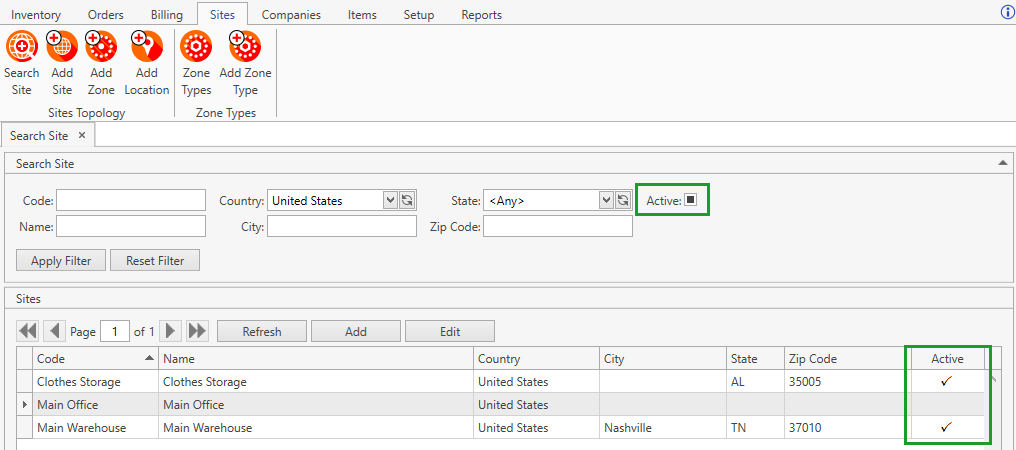This screenshot has height=450, width=1016.
Task: Click the Refresh button
Action: pos(262,331)
